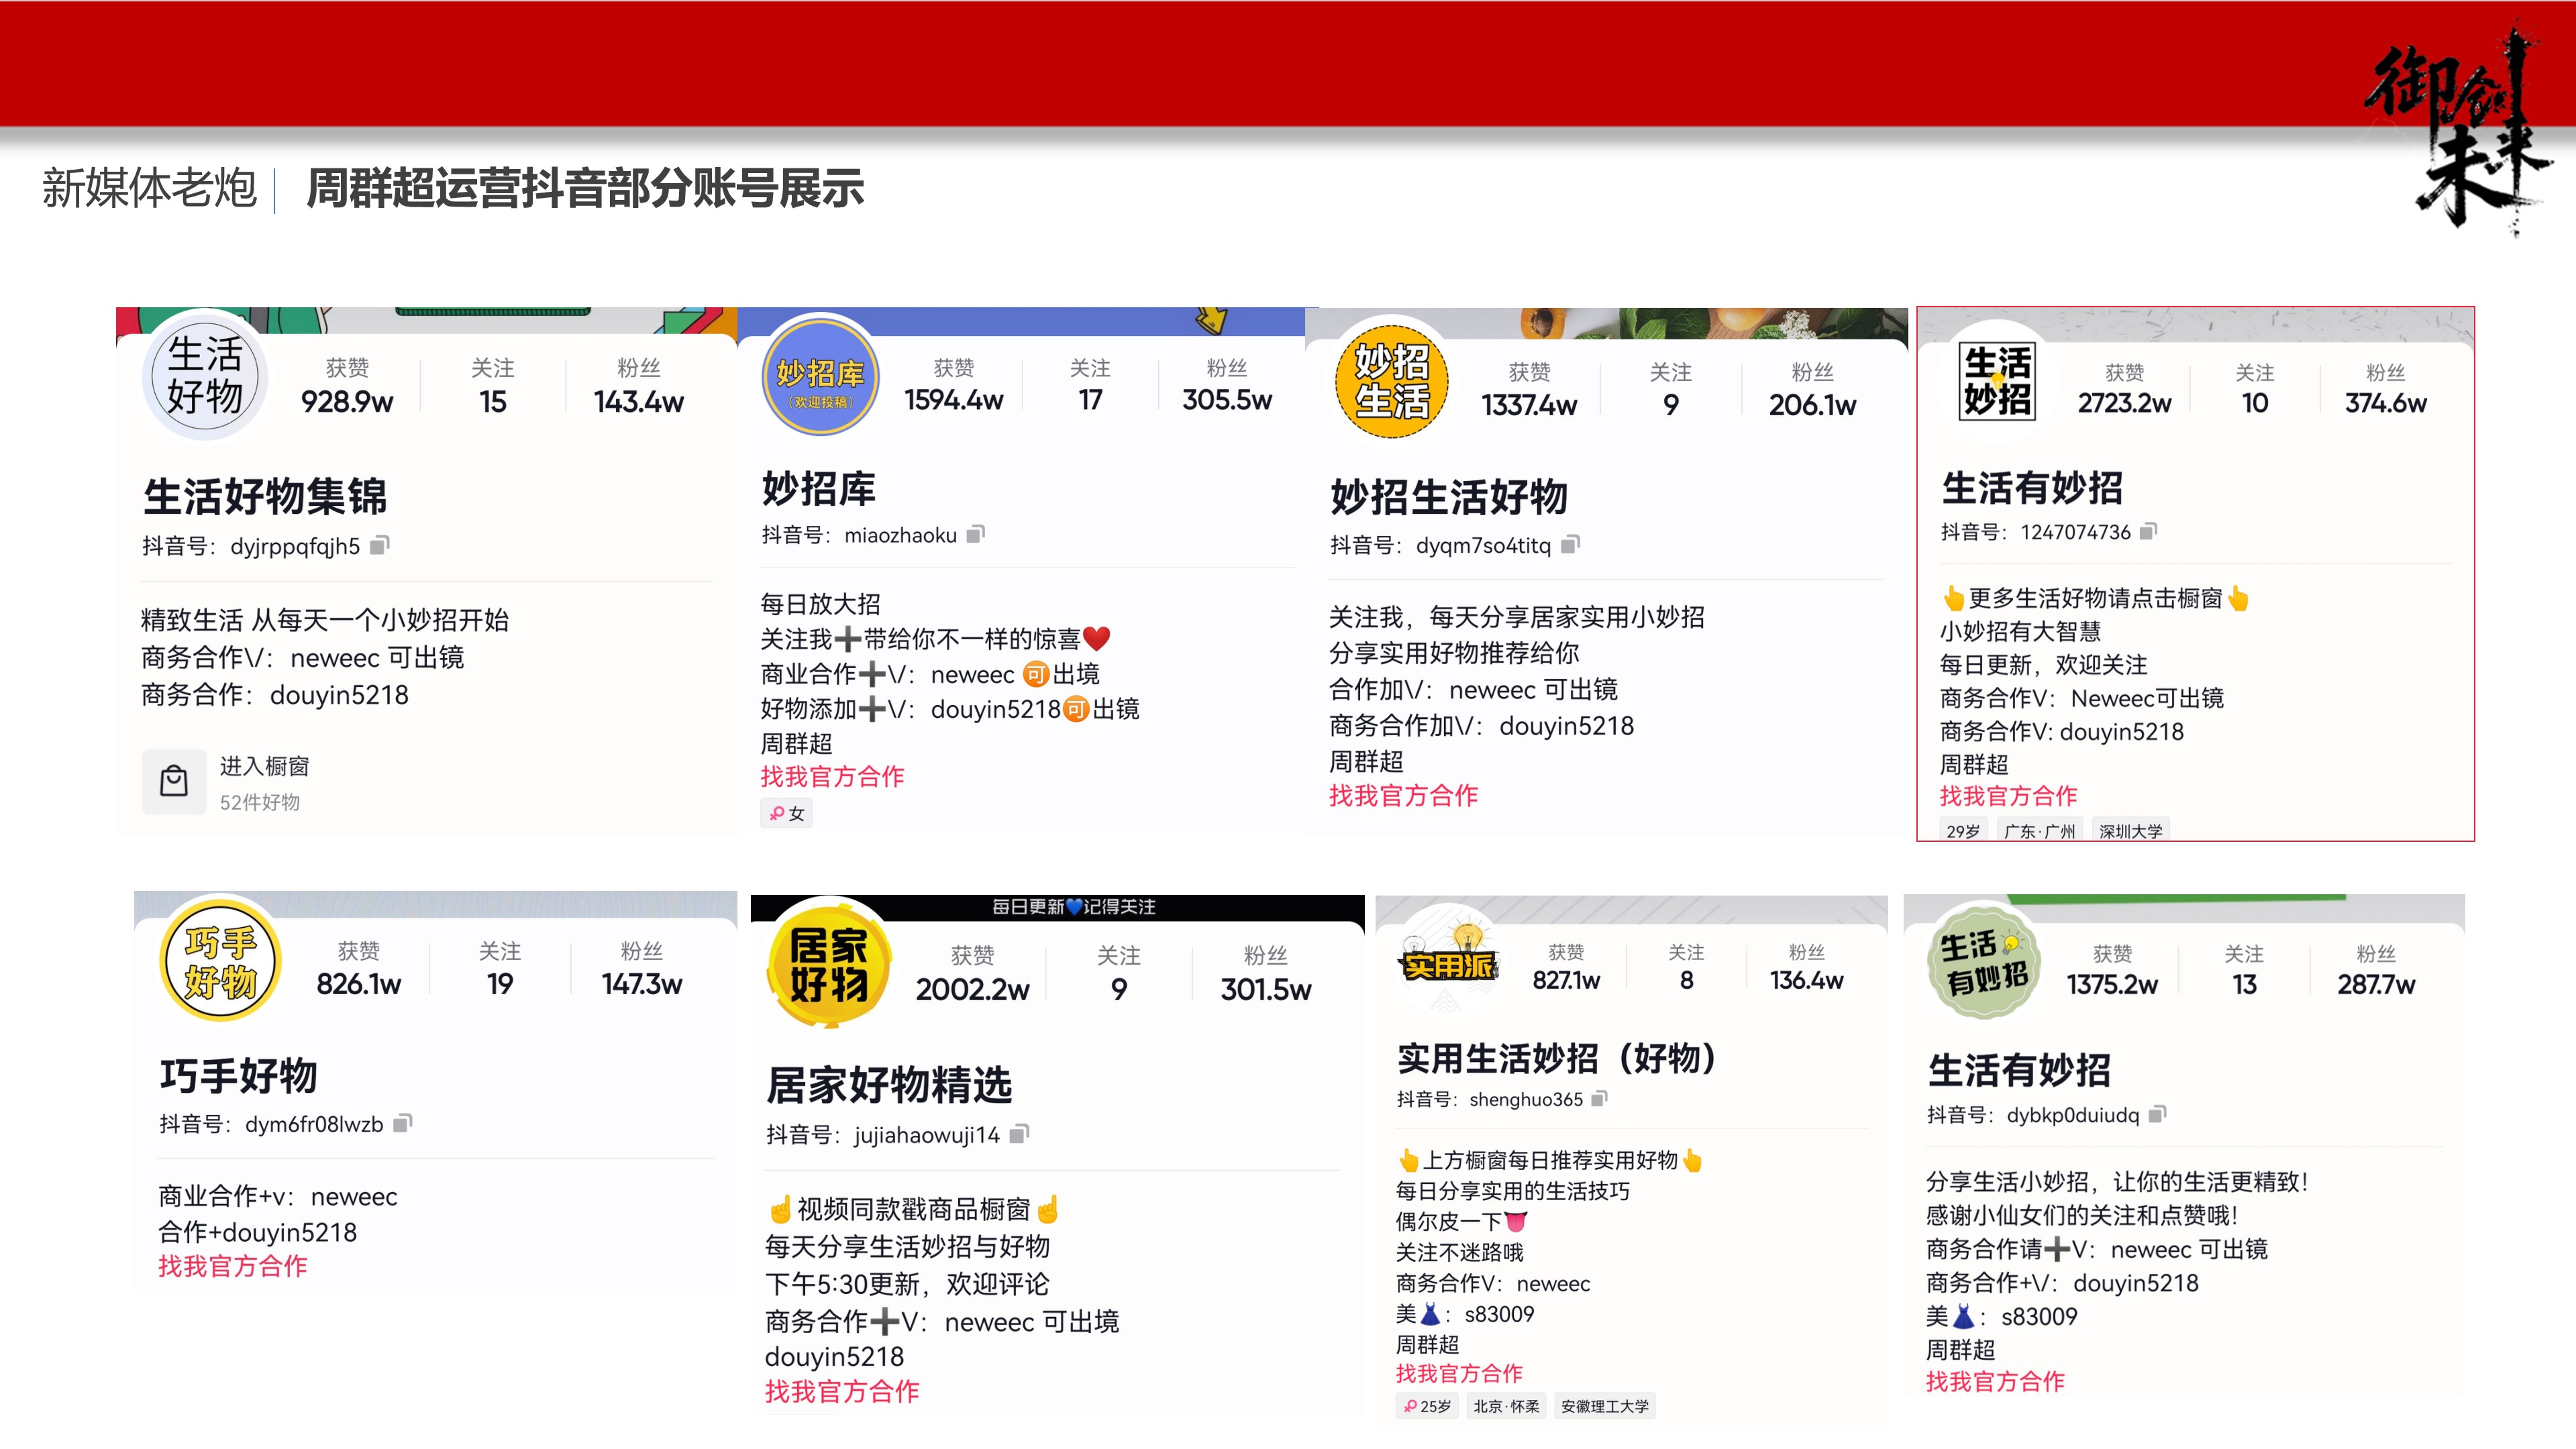Click the 广东·广州 location tag

click(2040, 831)
